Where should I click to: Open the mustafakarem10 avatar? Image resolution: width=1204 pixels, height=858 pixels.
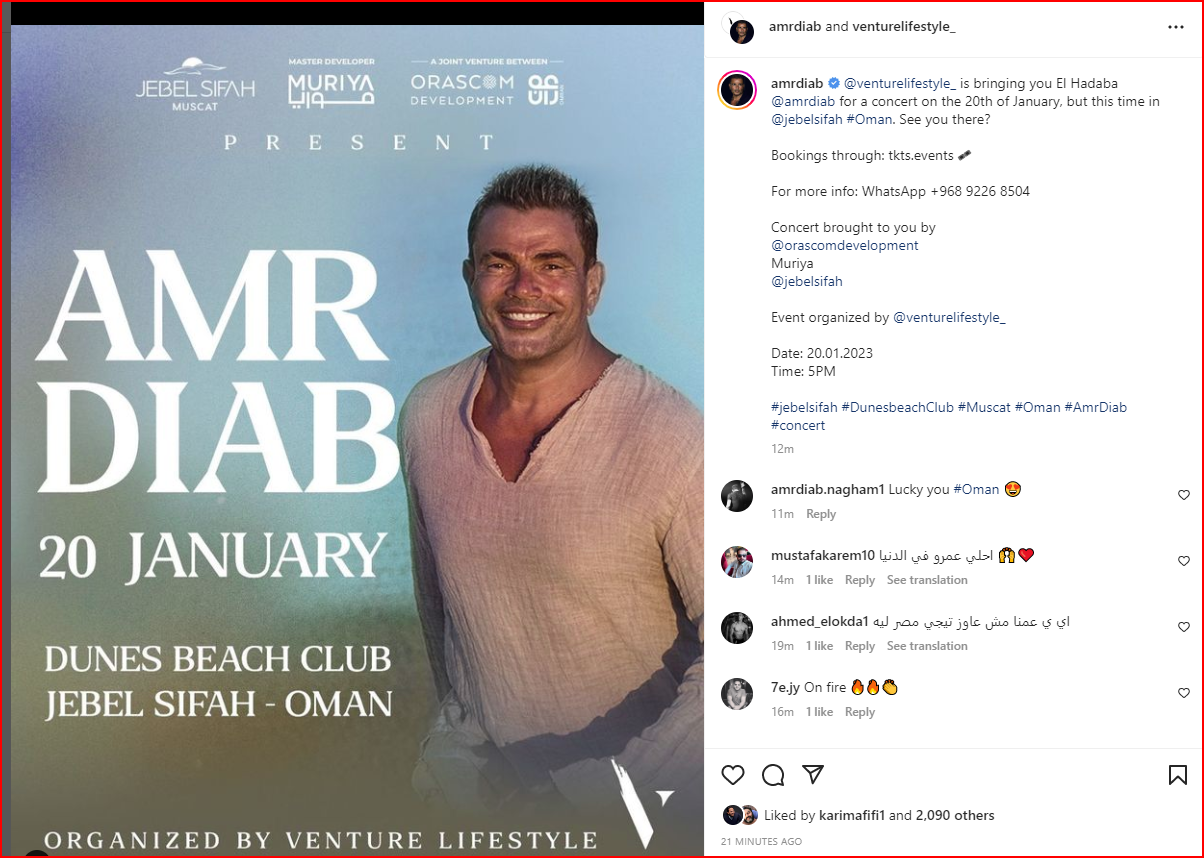tap(737, 562)
